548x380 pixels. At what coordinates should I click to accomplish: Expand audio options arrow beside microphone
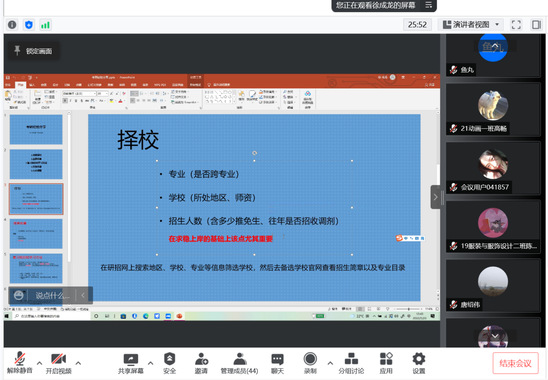tap(39, 363)
